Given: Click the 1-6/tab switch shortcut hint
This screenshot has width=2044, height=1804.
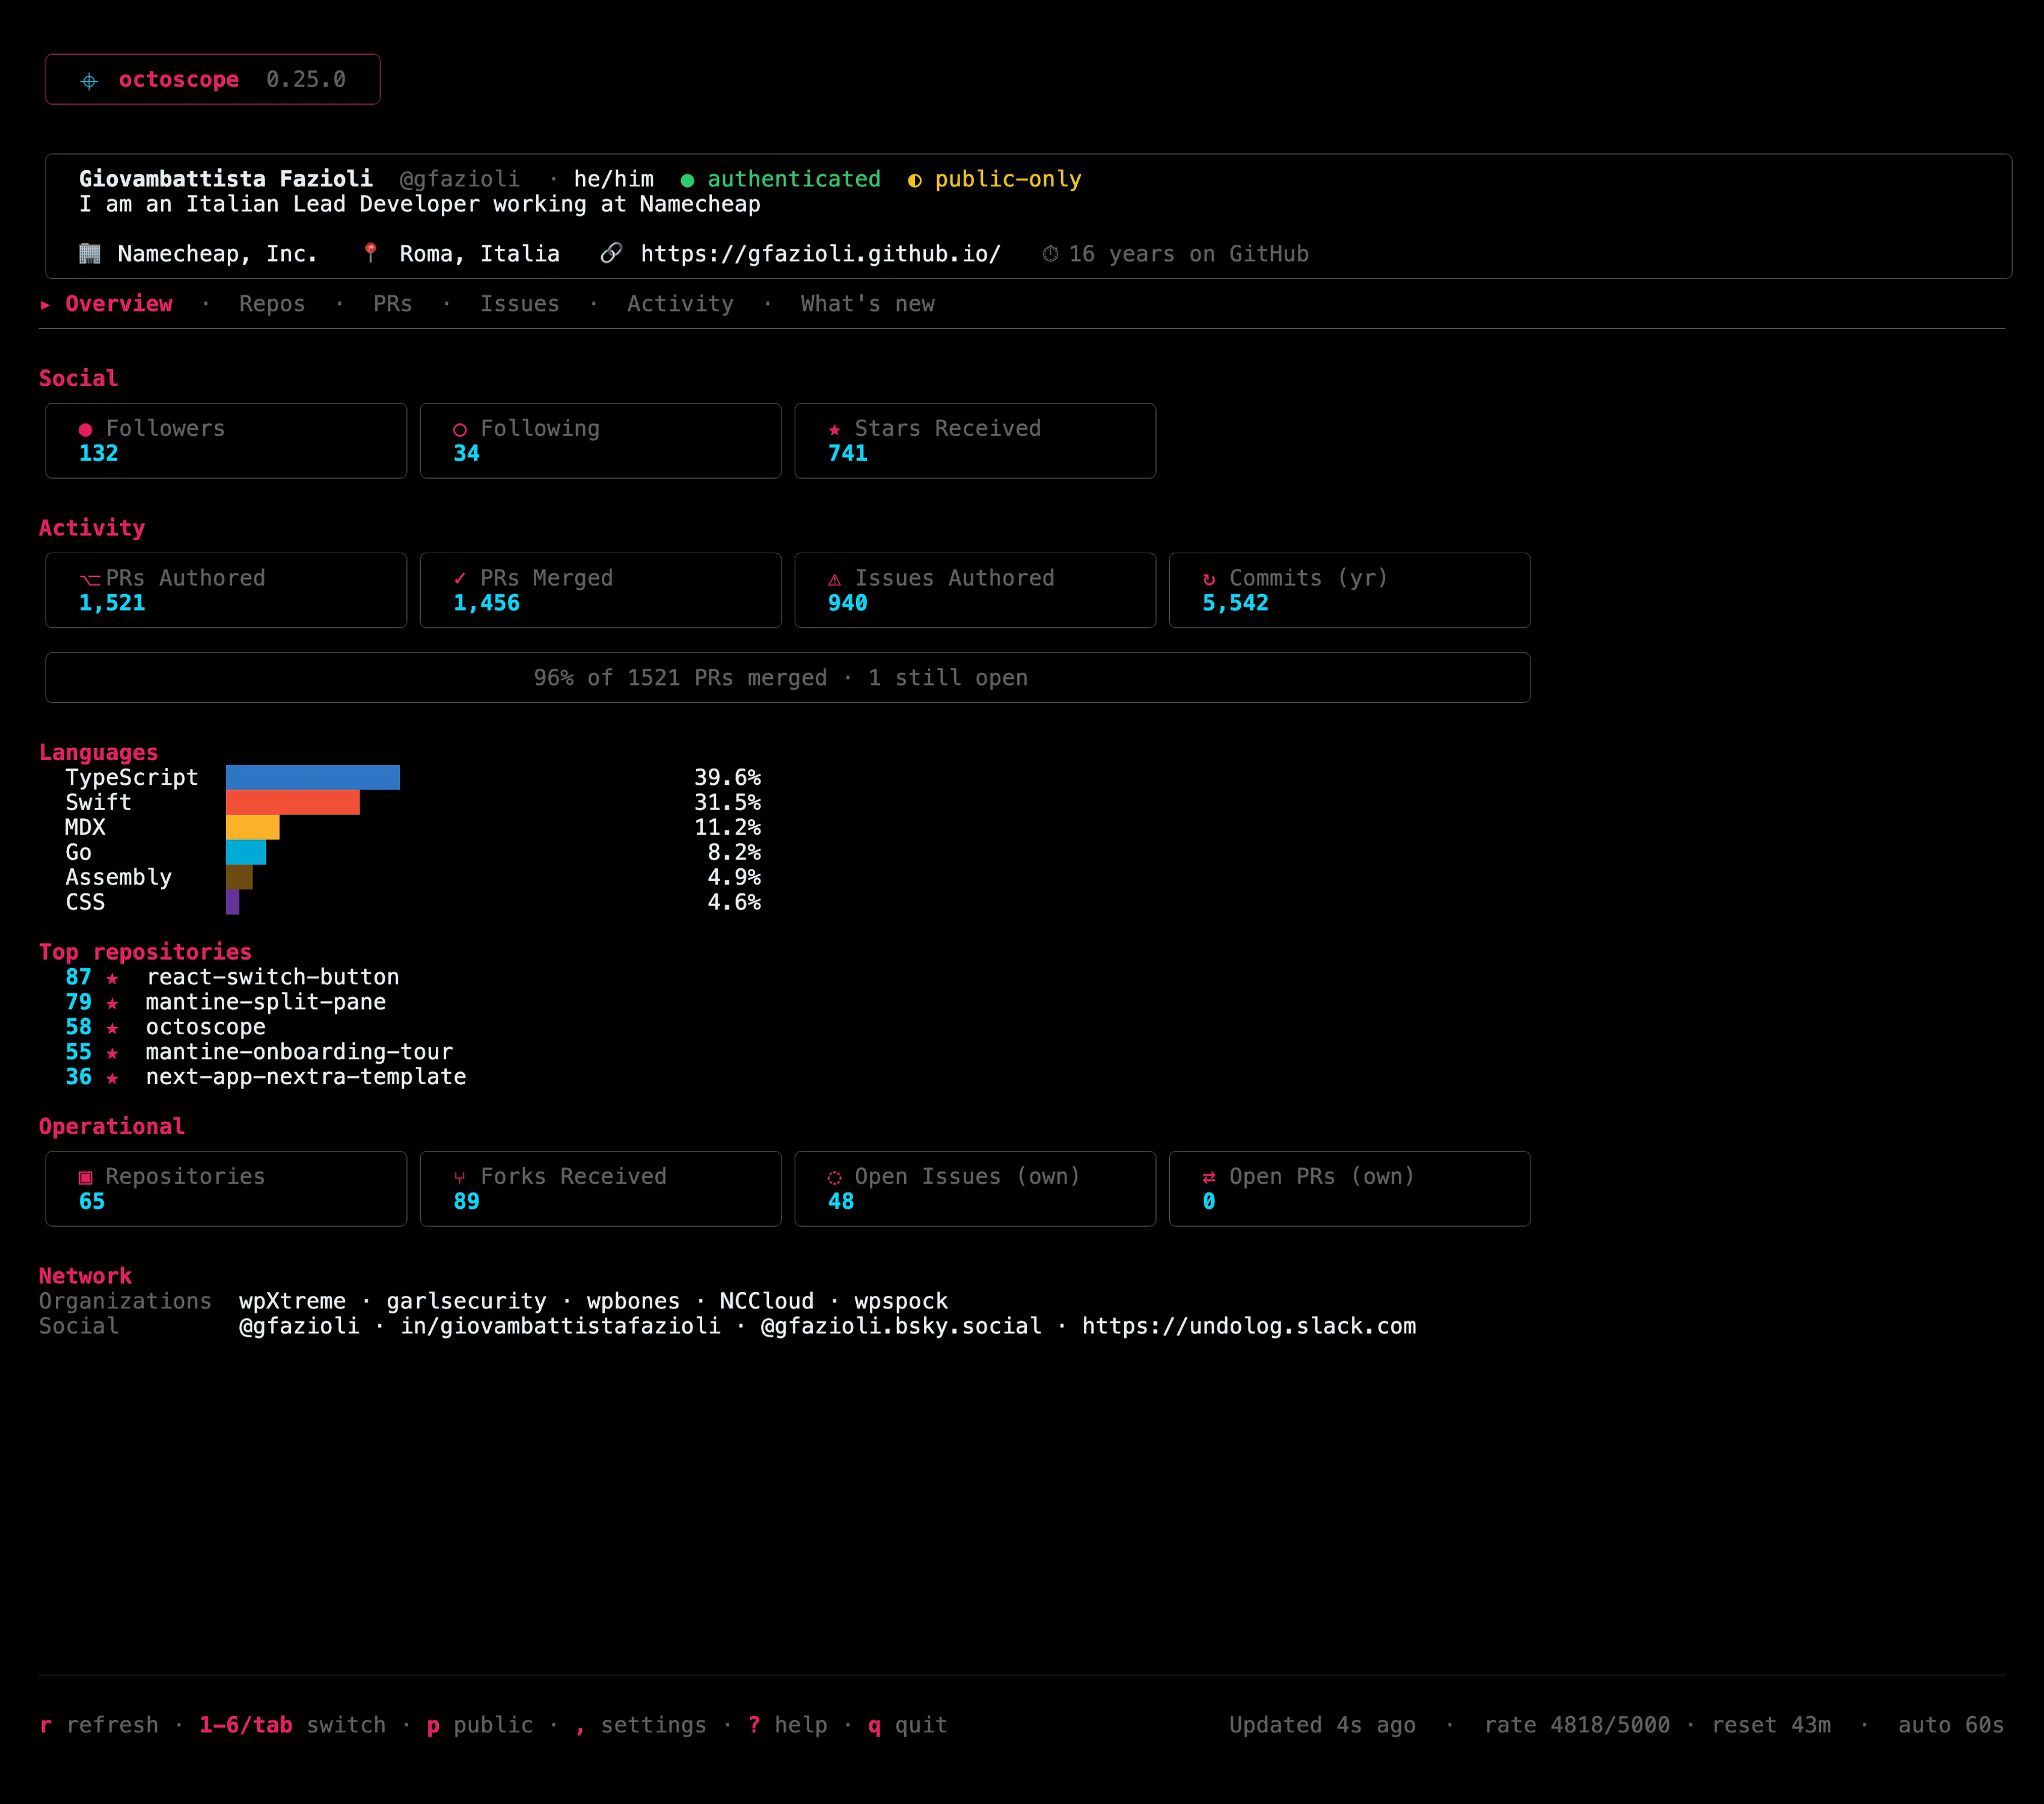Looking at the screenshot, I should [x=292, y=1725].
